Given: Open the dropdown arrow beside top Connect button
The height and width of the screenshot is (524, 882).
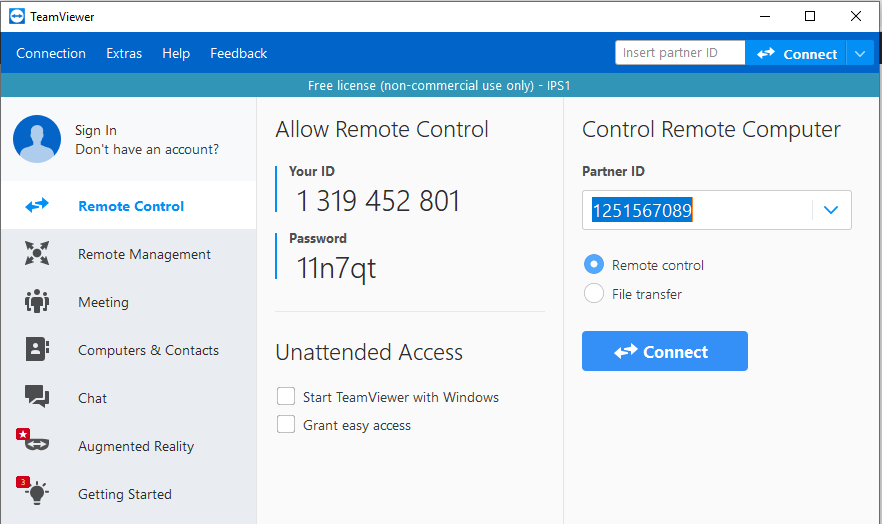Looking at the screenshot, I should 860,54.
